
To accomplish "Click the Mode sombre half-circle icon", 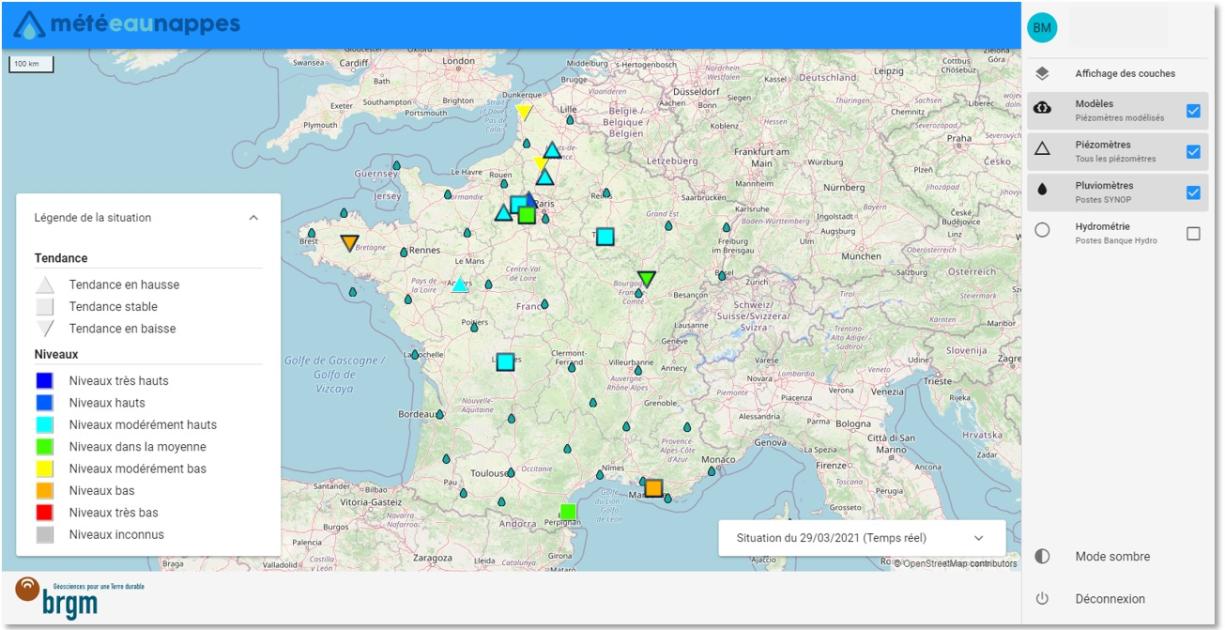I will click(1042, 557).
